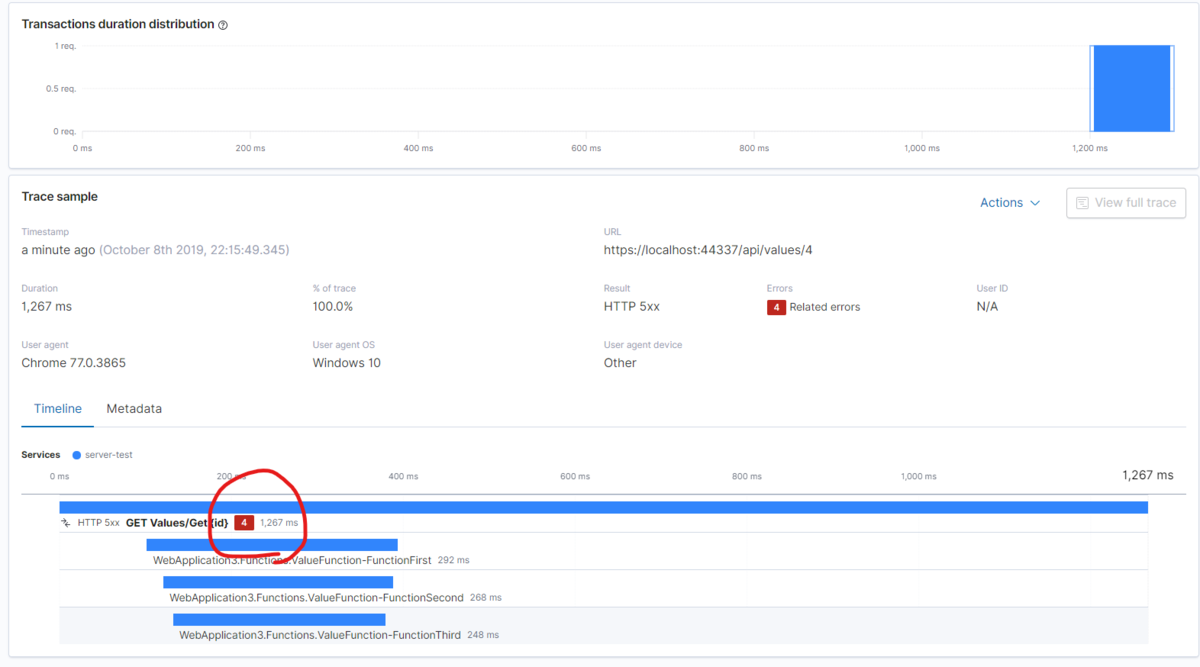
Task: Open the ValueFunction-FunctionThird span label
Action: [x=320, y=635]
